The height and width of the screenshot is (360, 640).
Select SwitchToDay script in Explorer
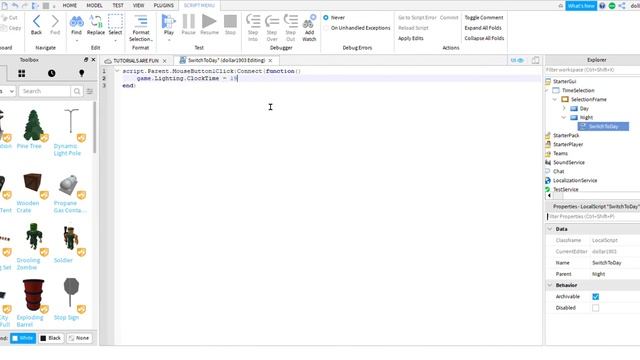coord(603,127)
